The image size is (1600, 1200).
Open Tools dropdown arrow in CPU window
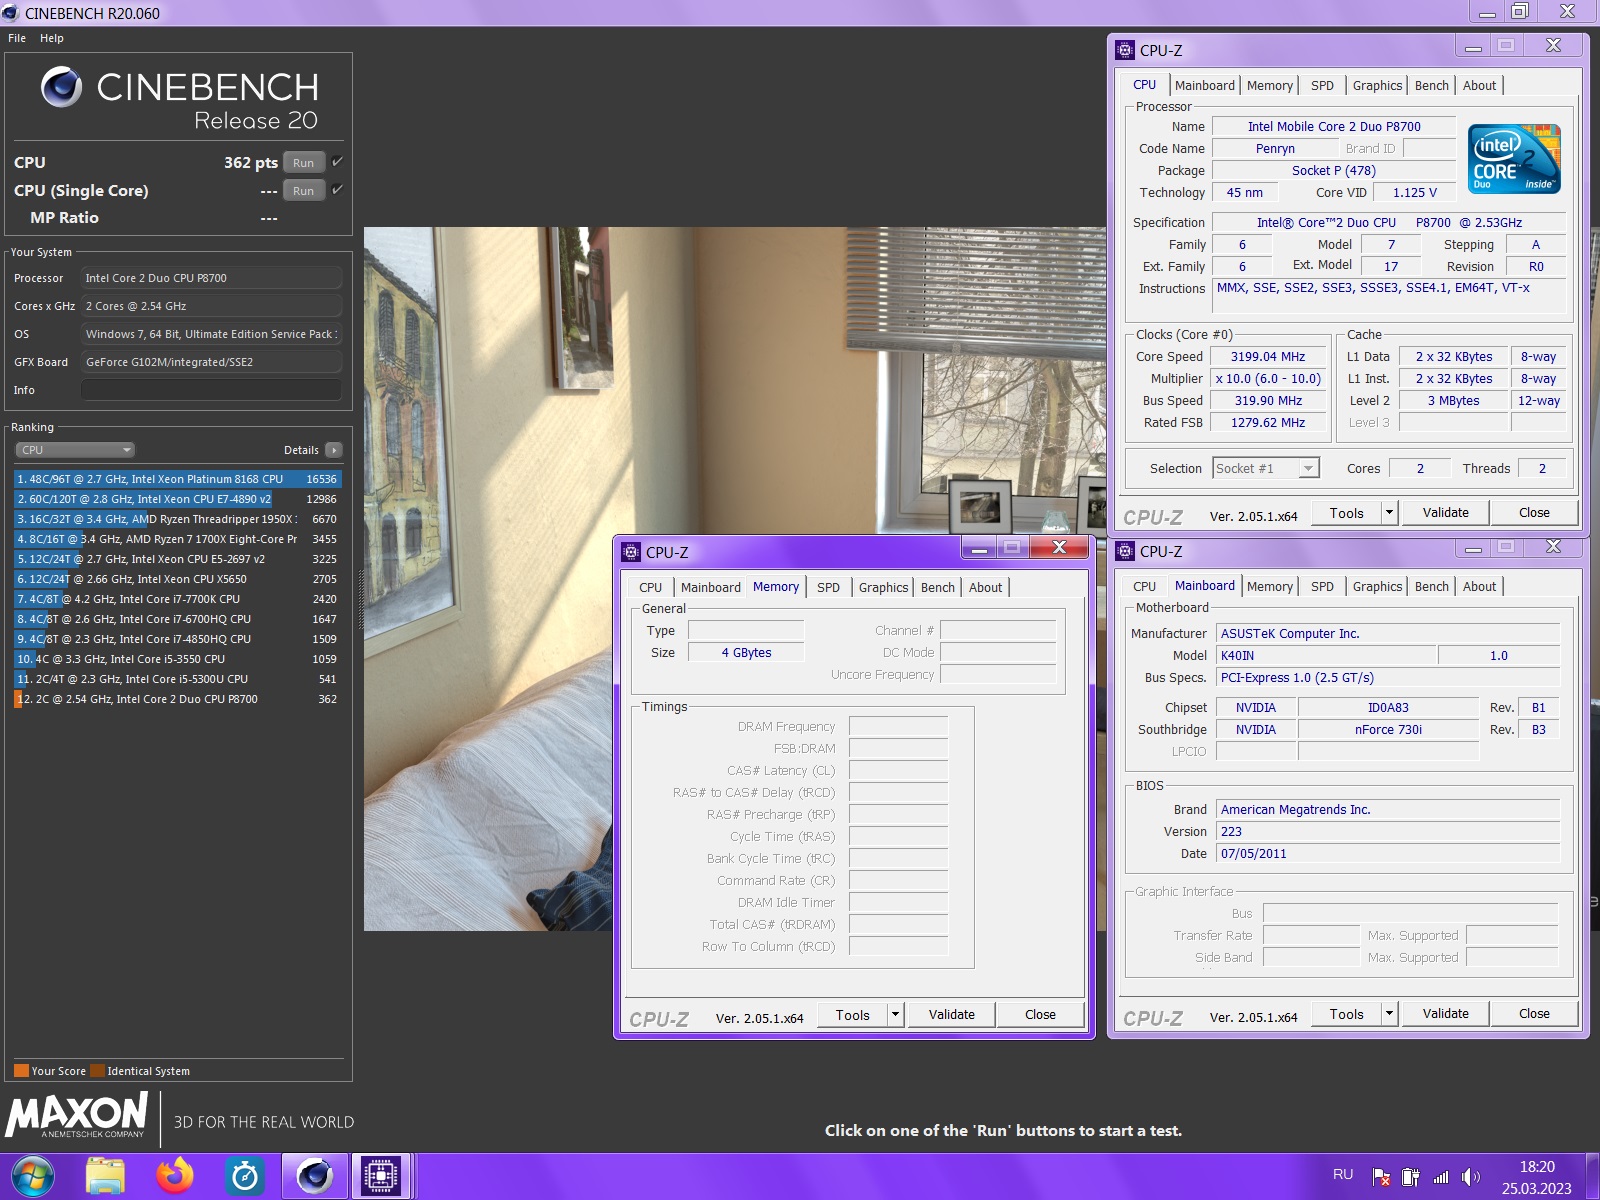pos(1389,513)
